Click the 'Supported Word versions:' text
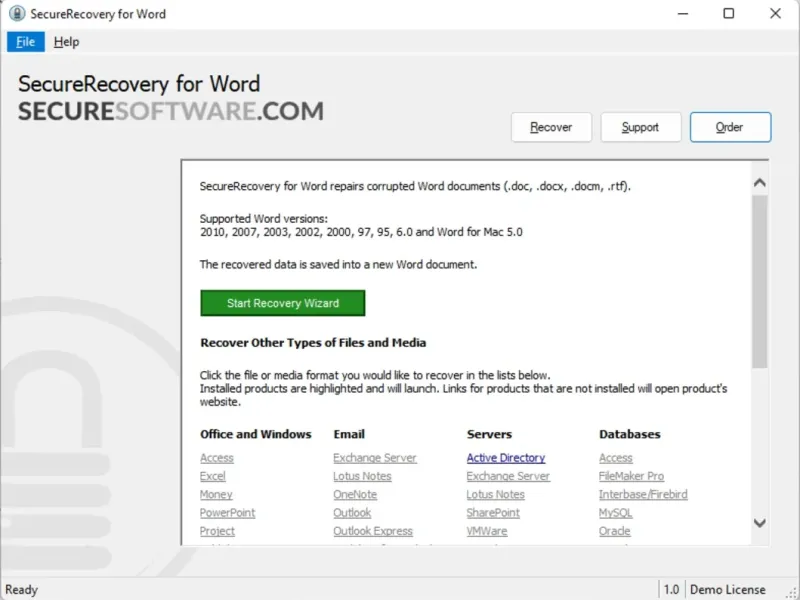 (264, 219)
